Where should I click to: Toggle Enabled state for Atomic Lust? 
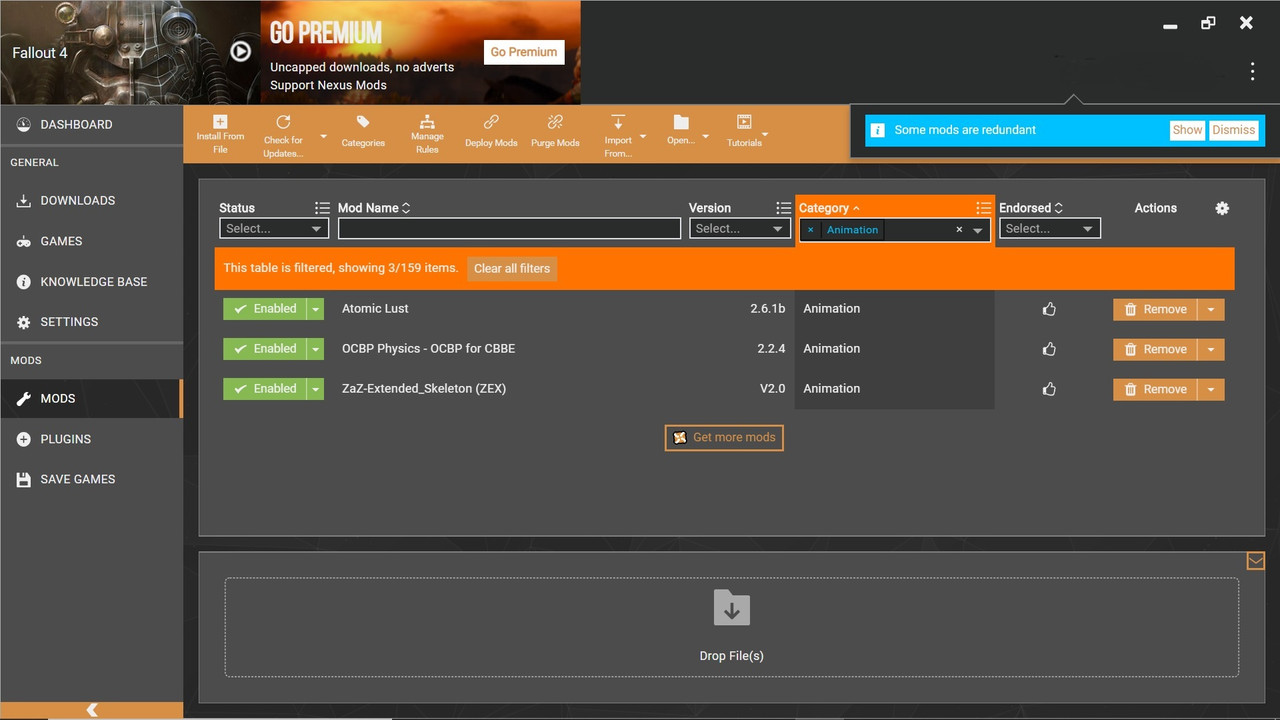click(265, 309)
